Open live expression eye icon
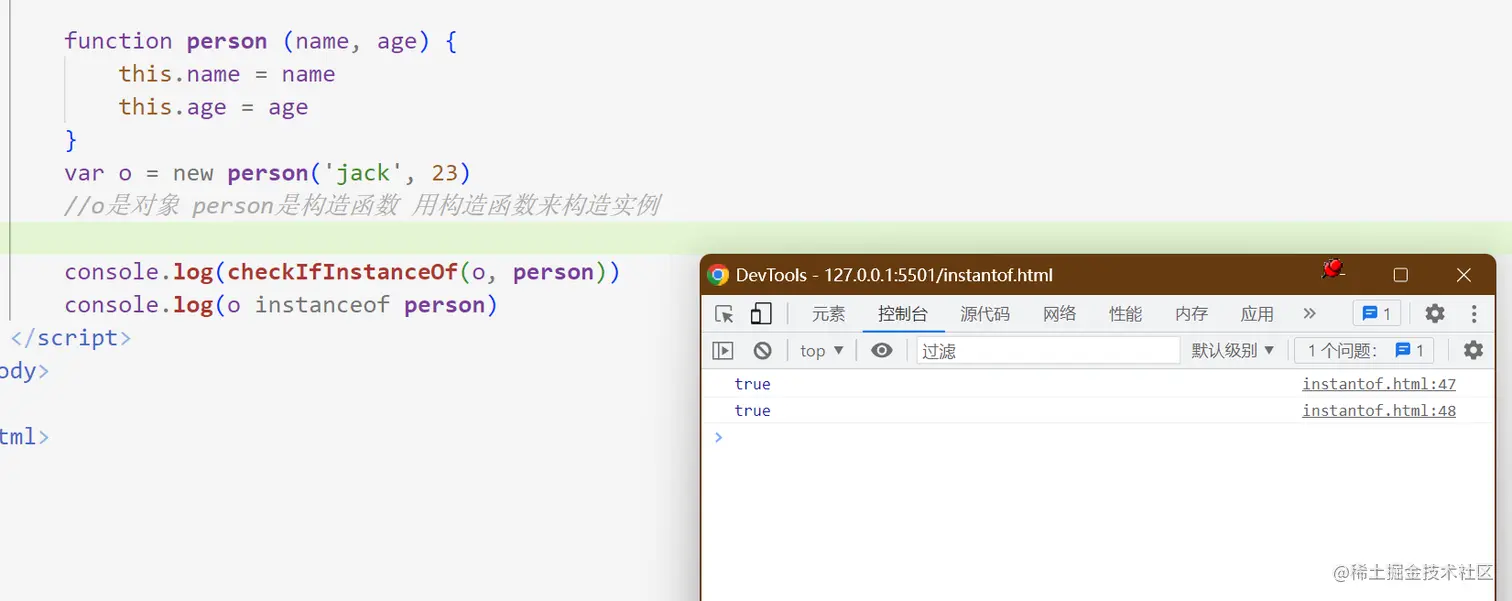Screen dimensions: 1512x601 (x=881, y=350)
